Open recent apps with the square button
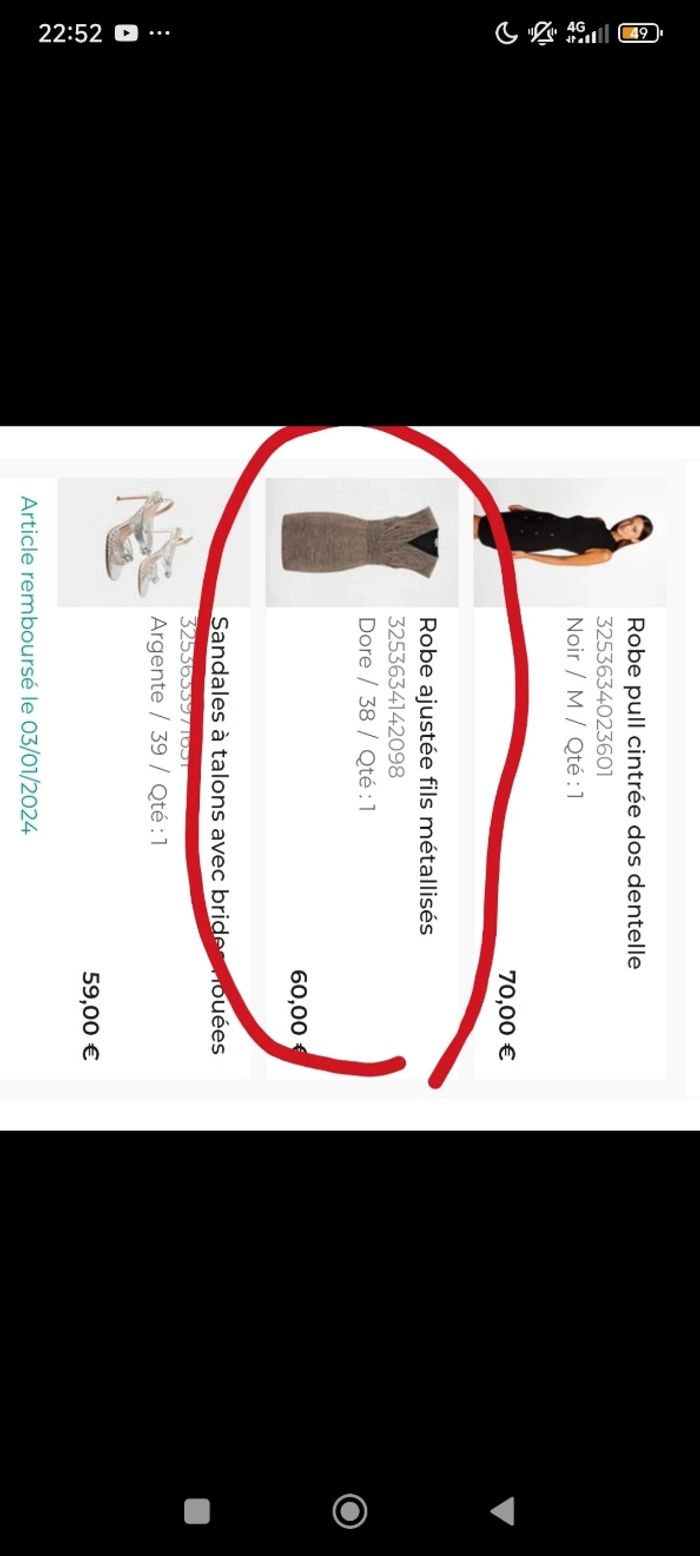Viewport: 700px width, 1556px height. pos(197,1511)
